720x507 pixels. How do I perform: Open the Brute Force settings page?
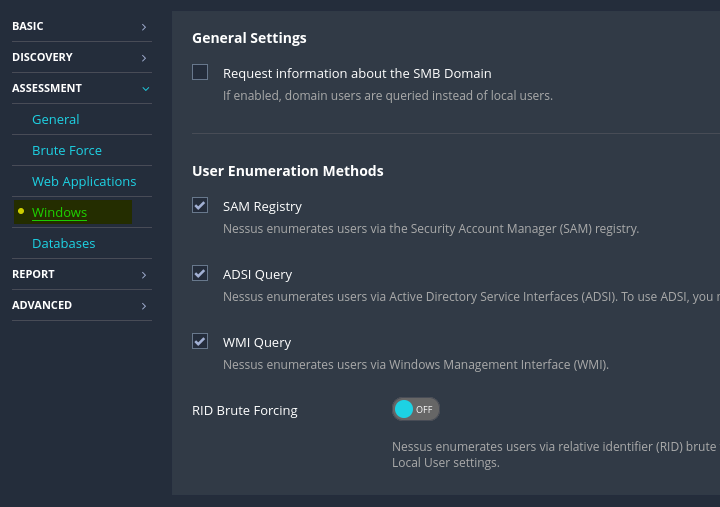click(67, 150)
